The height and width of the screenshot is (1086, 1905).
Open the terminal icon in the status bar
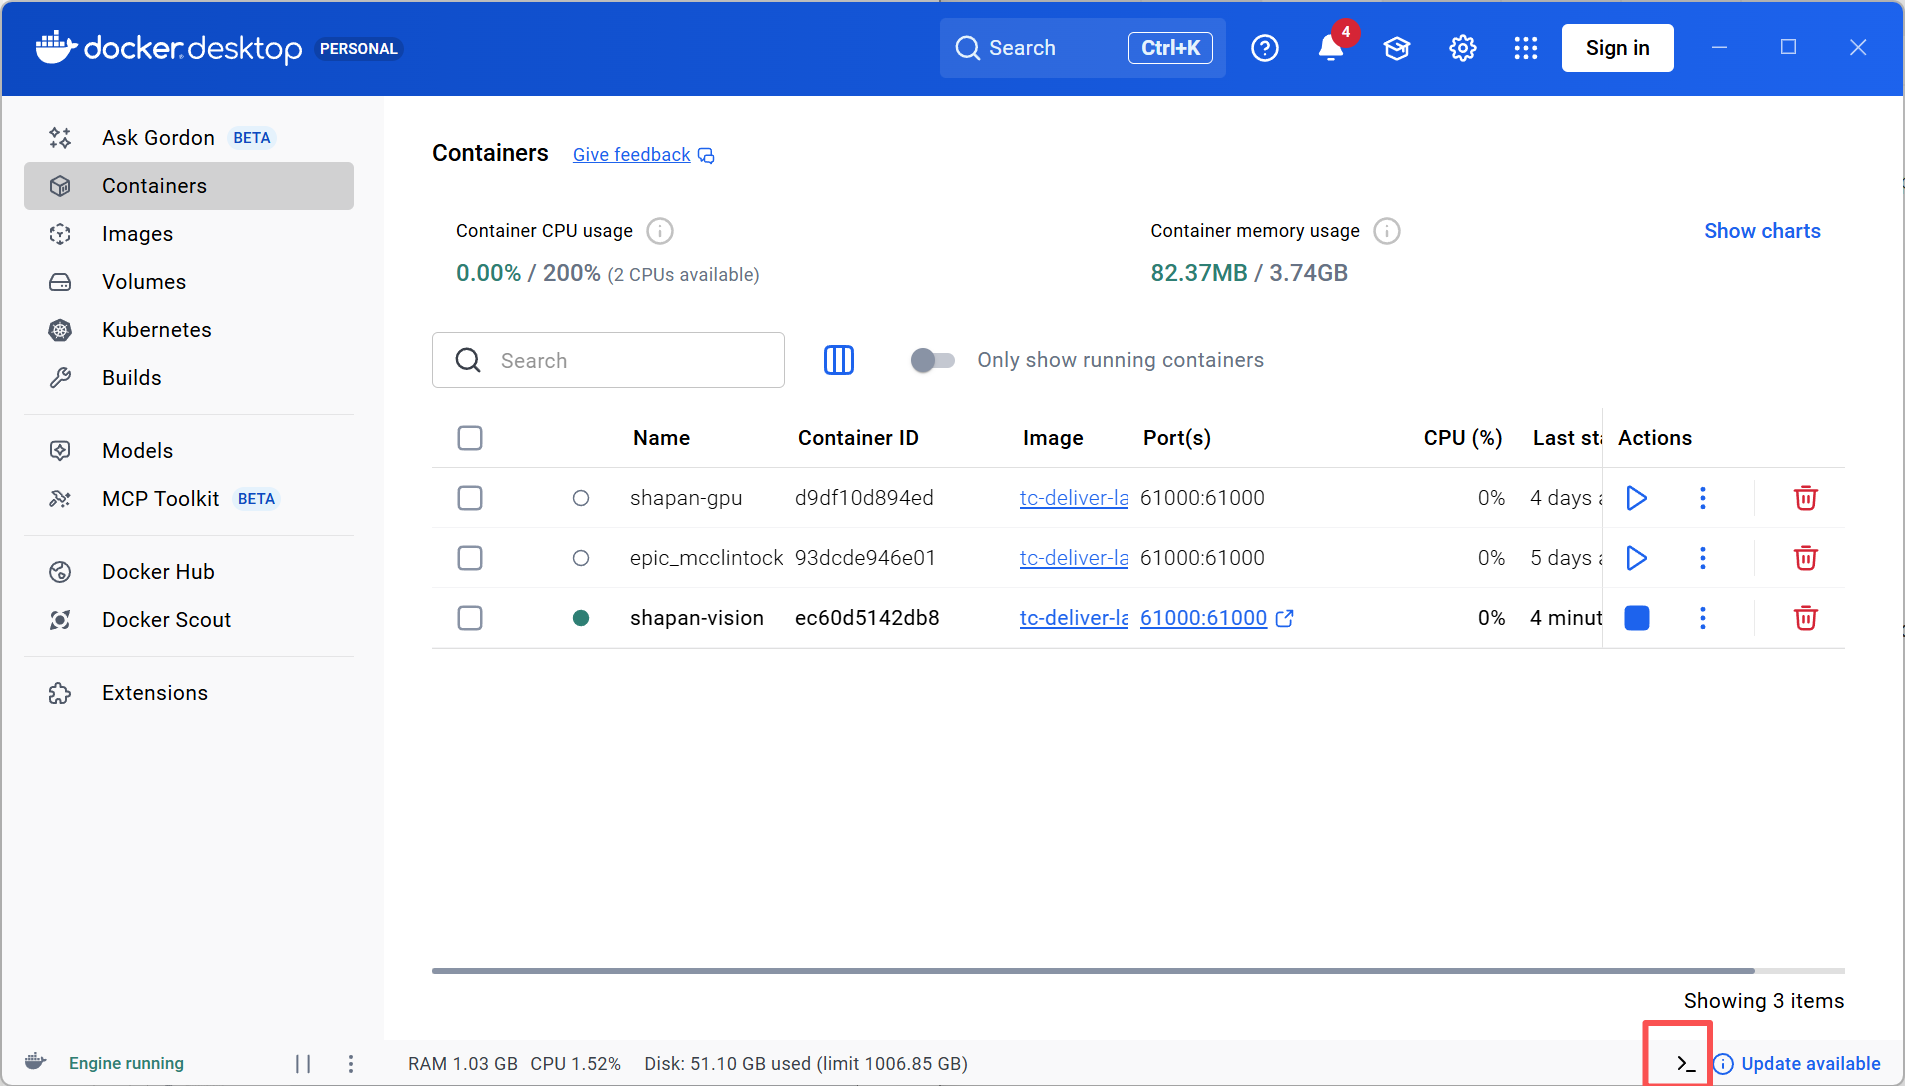point(1680,1063)
